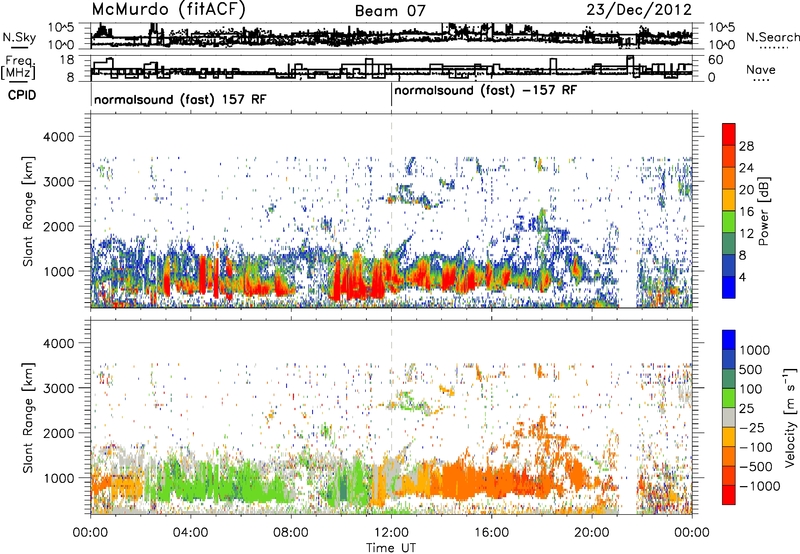Click the 'N.Sky' axis label

[x=19, y=37]
